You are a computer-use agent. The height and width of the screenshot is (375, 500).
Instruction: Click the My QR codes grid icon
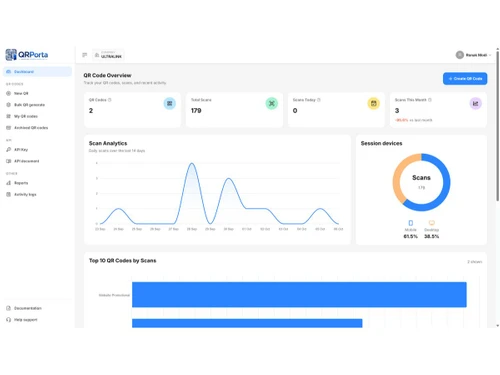pyautogui.click(x=9, y=116)
